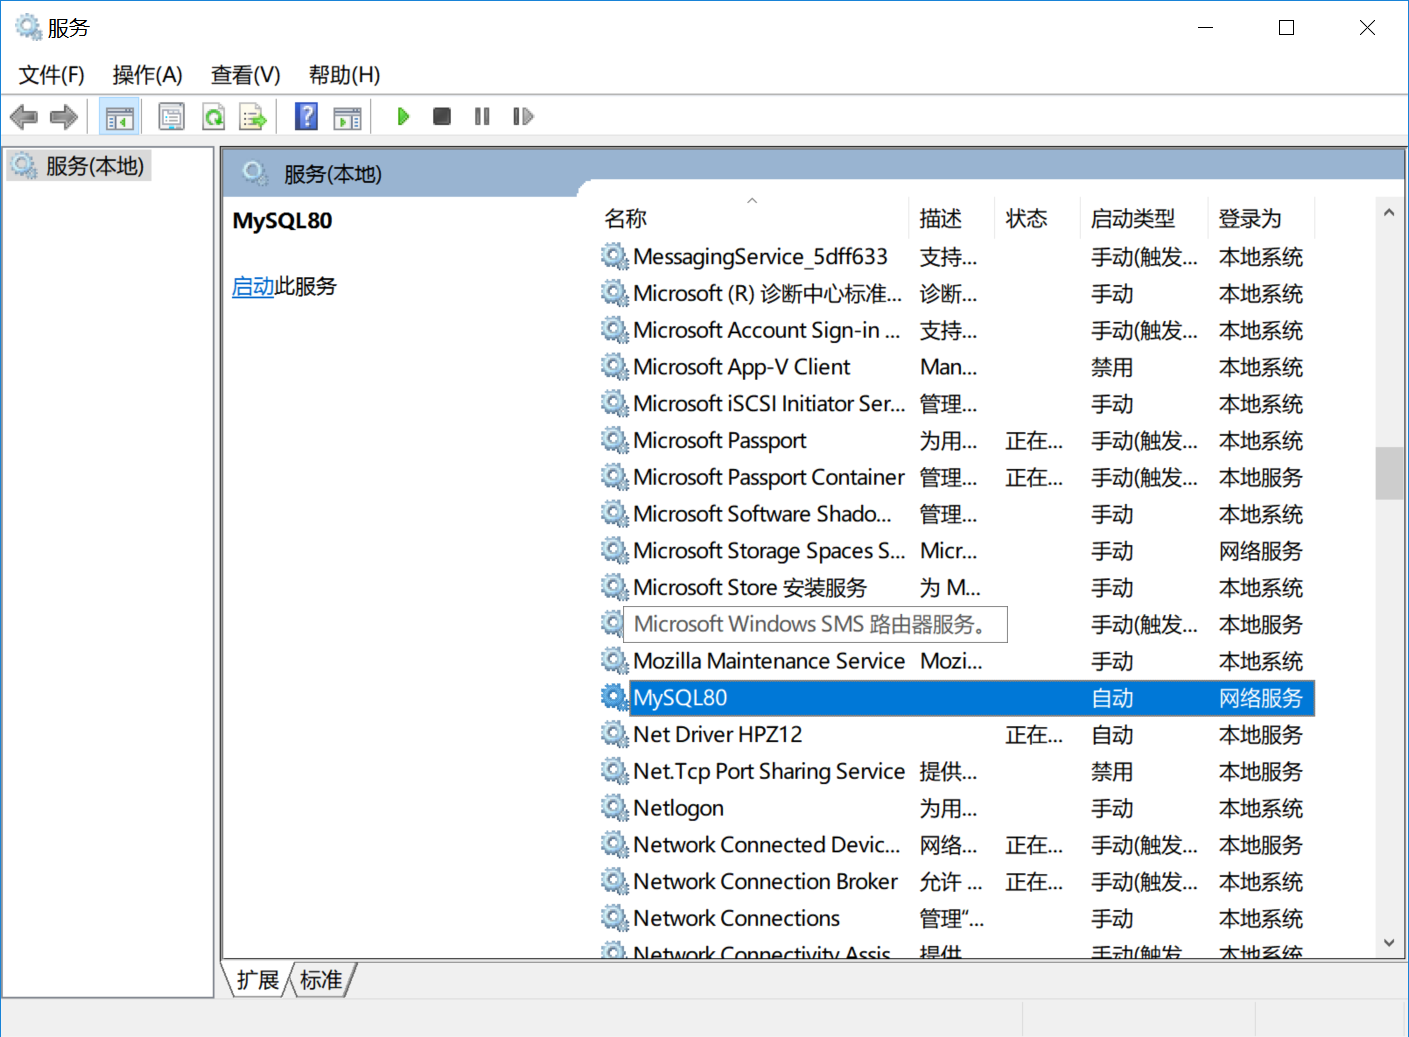This screenshot has height=1037, width=1409.
Task: Click the 启动 link to start the service
Action: point(253,287)
